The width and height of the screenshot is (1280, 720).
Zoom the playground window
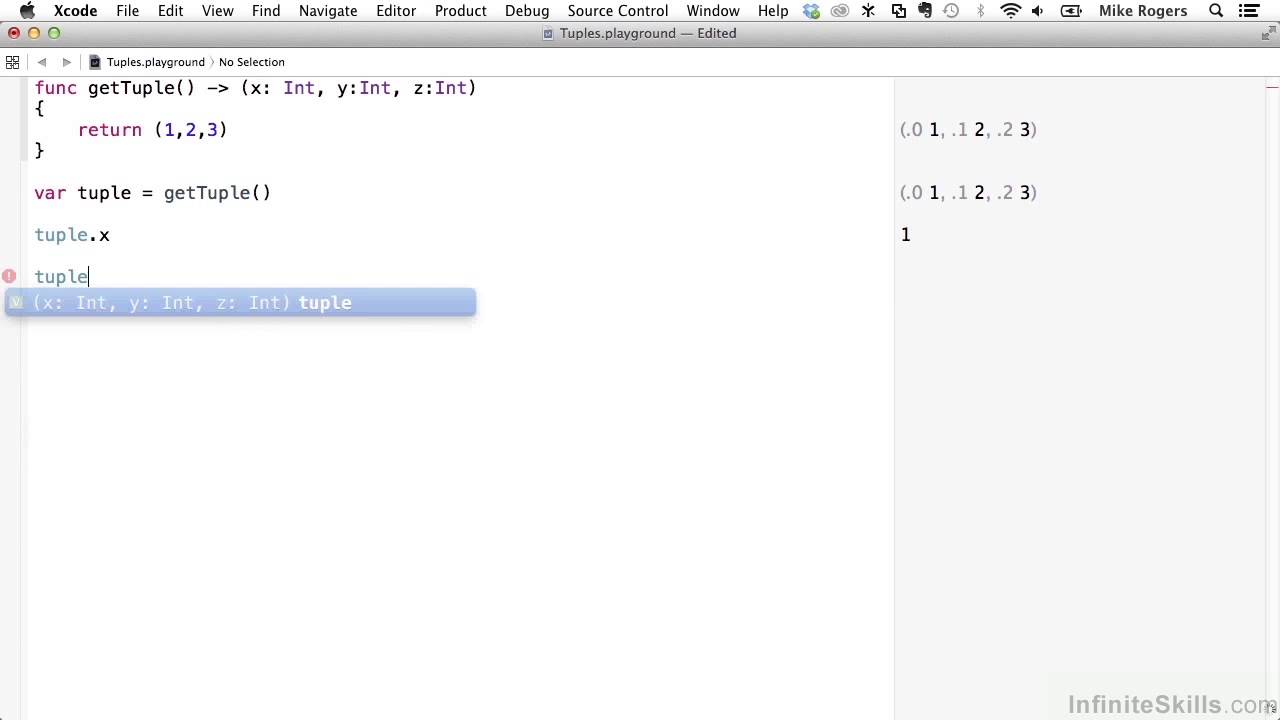tap(54, 33)
